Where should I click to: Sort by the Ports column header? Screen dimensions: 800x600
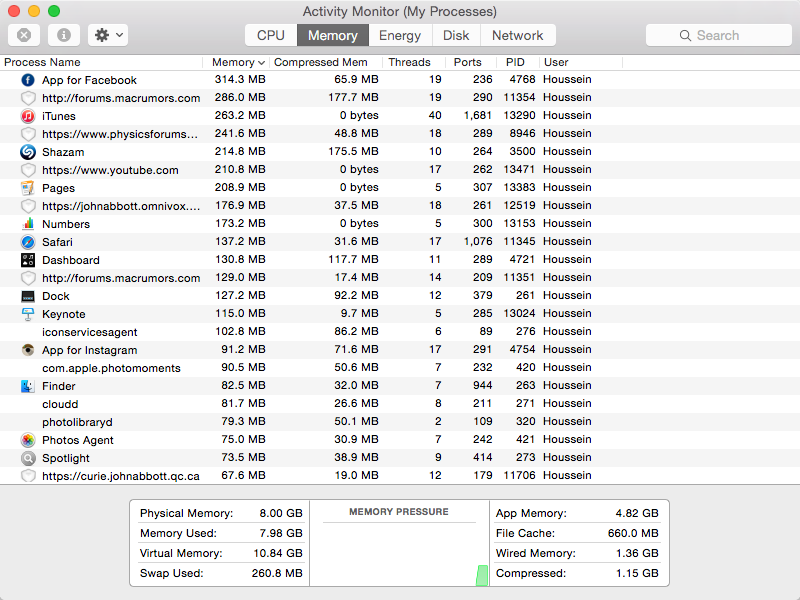[471, 62]
